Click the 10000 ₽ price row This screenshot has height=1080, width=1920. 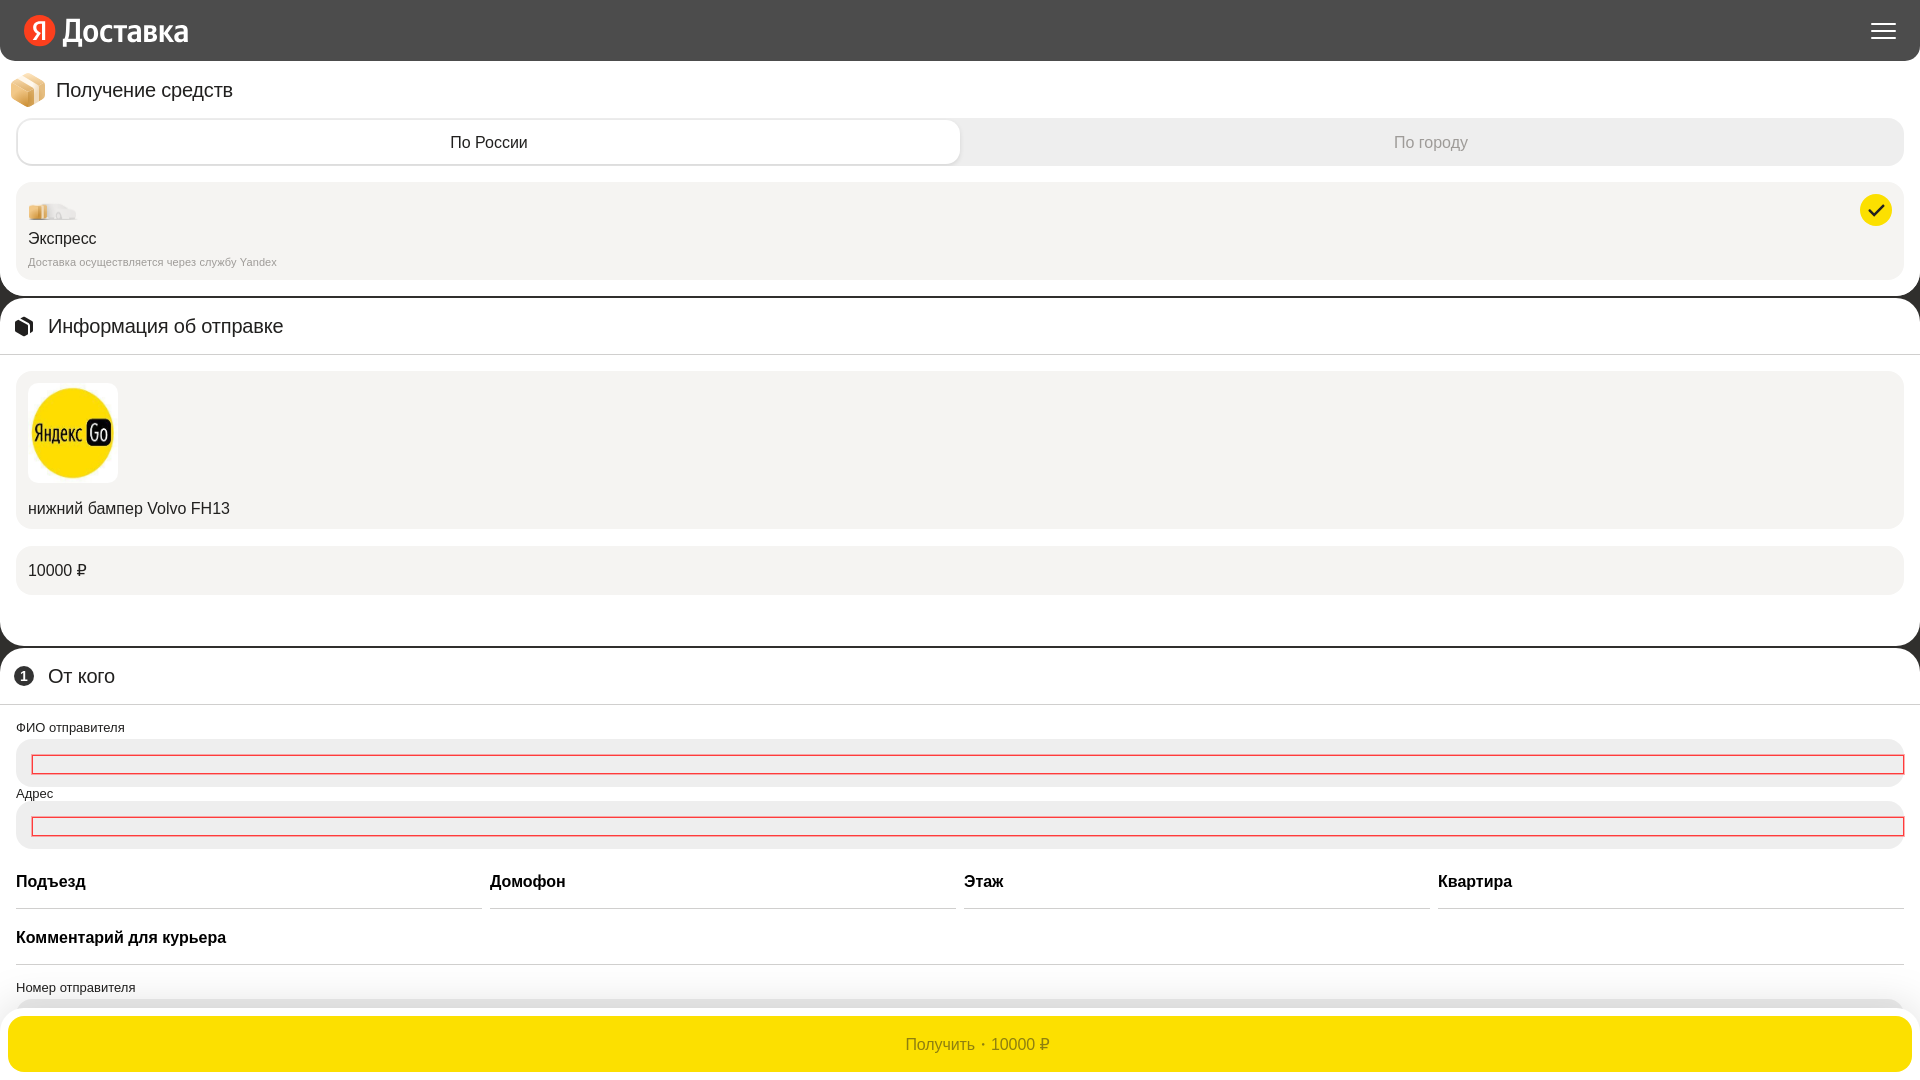click(960, 570)
